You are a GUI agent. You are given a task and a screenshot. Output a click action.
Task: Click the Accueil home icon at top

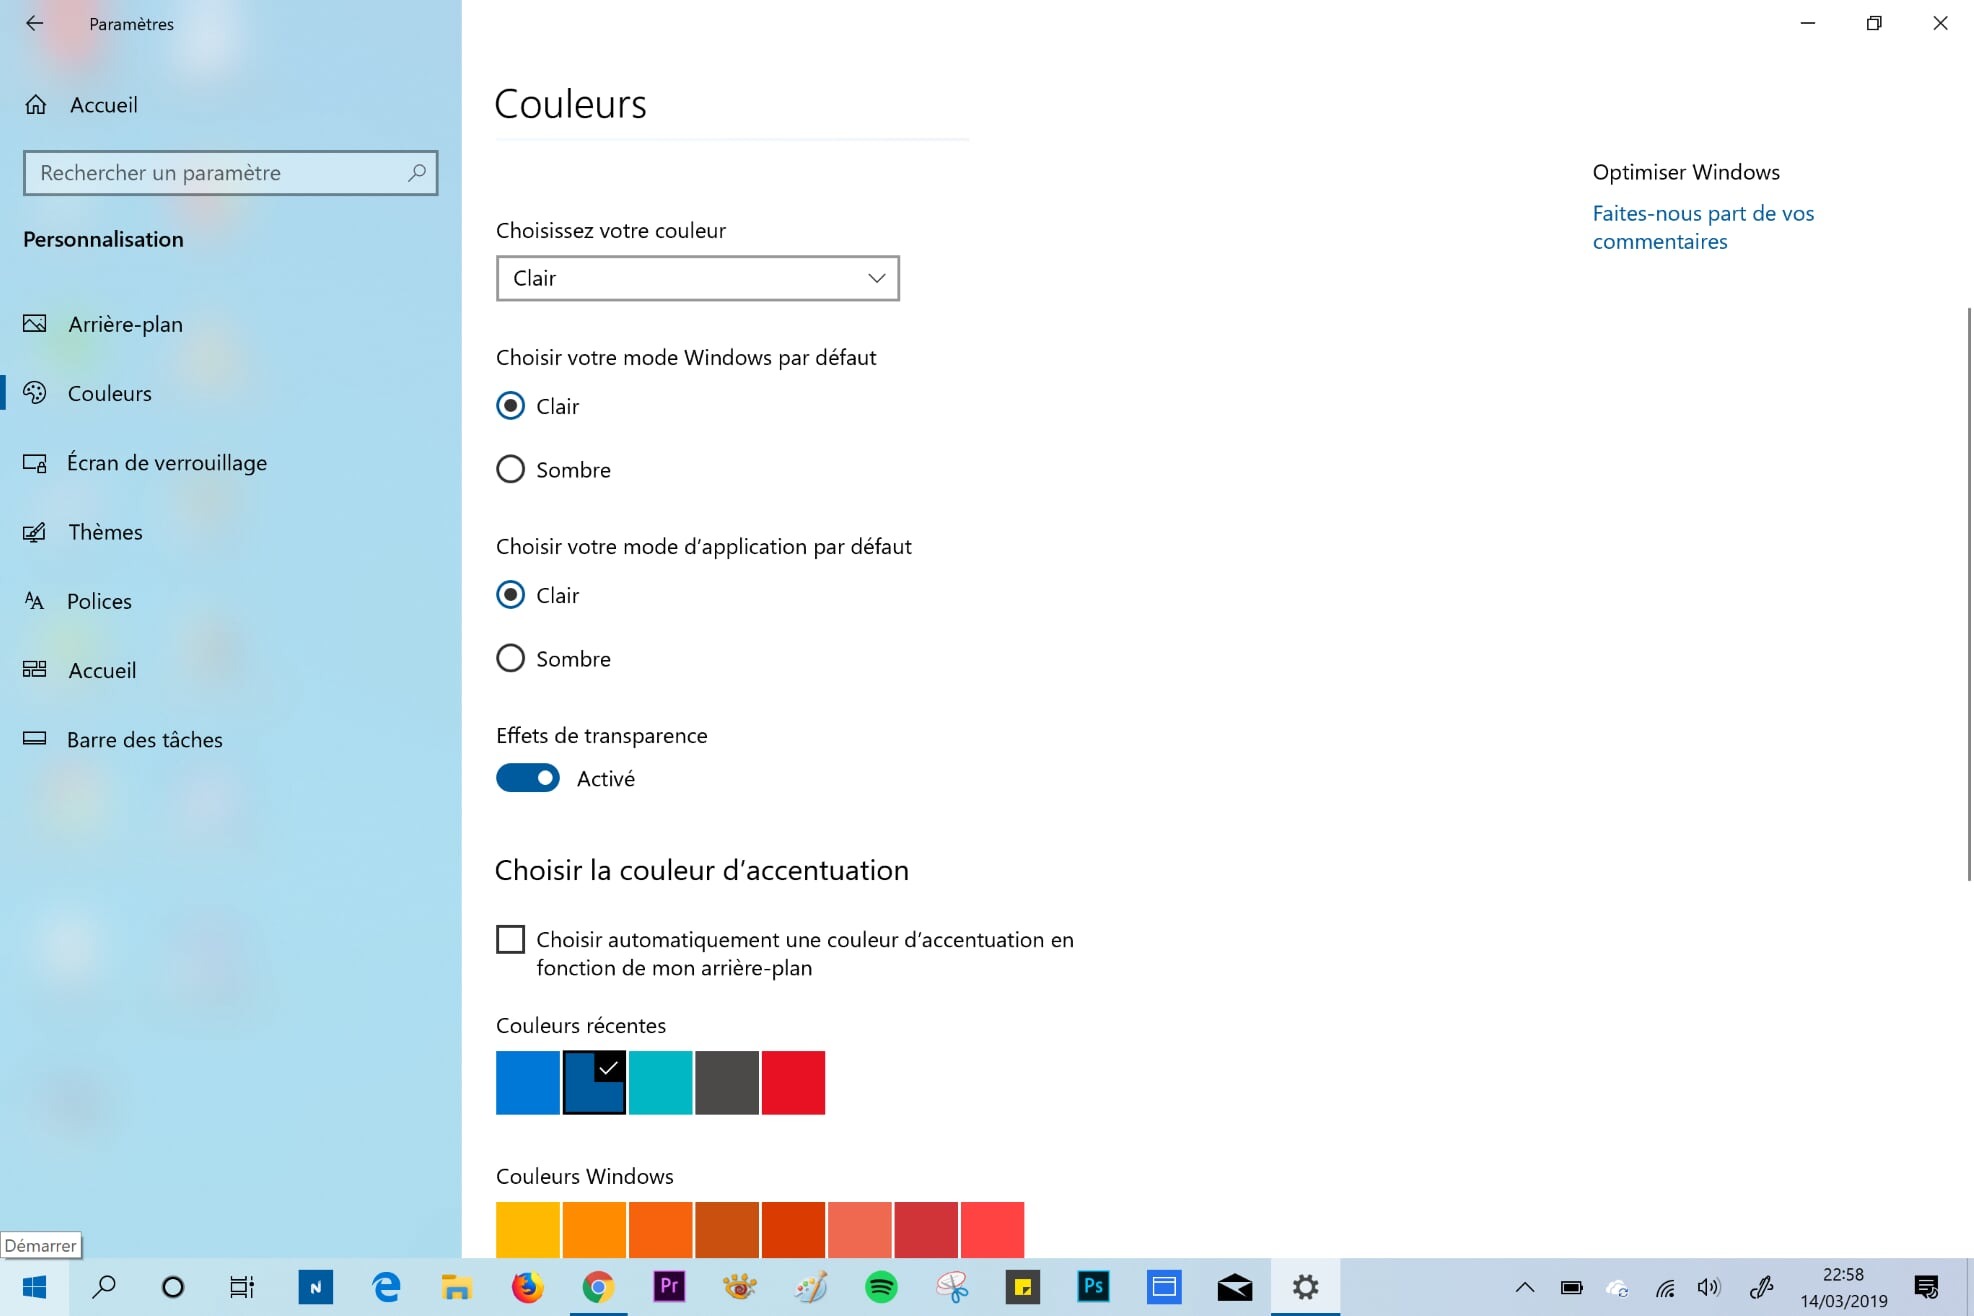pyautogui.click(x=36, y=105)
